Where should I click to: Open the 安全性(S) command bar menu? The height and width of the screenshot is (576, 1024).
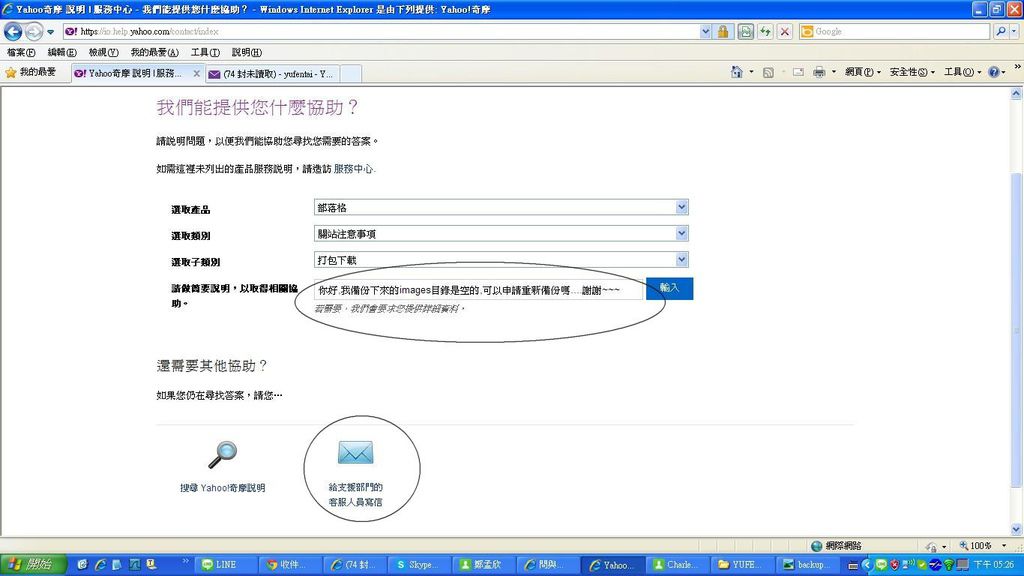click(x=912, y=72)
